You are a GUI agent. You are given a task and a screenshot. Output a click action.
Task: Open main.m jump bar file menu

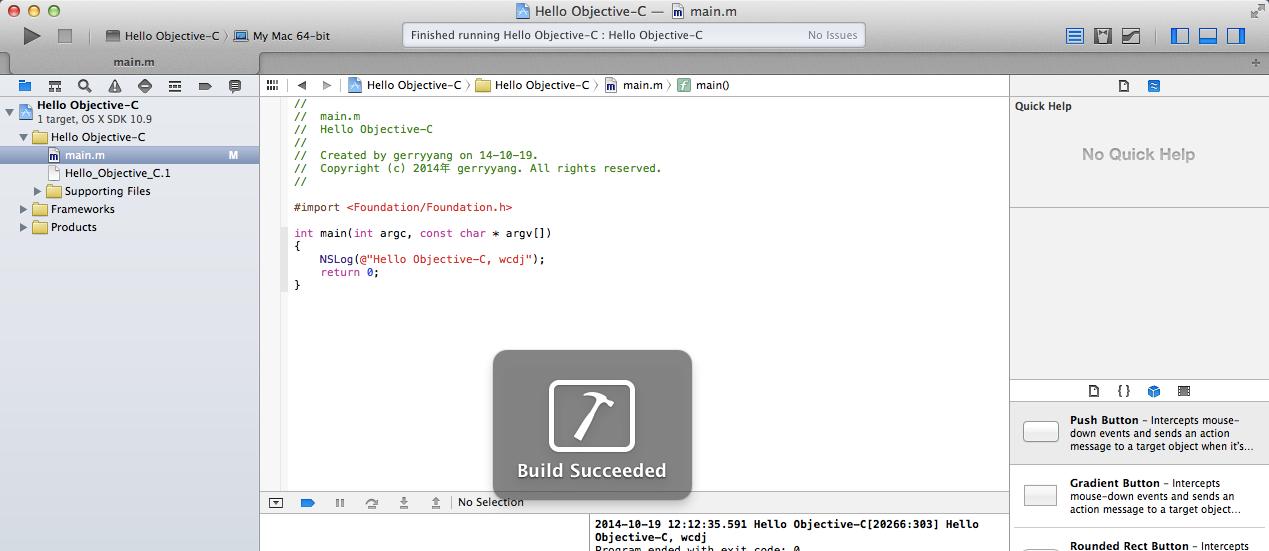click(x=634, y=85)
